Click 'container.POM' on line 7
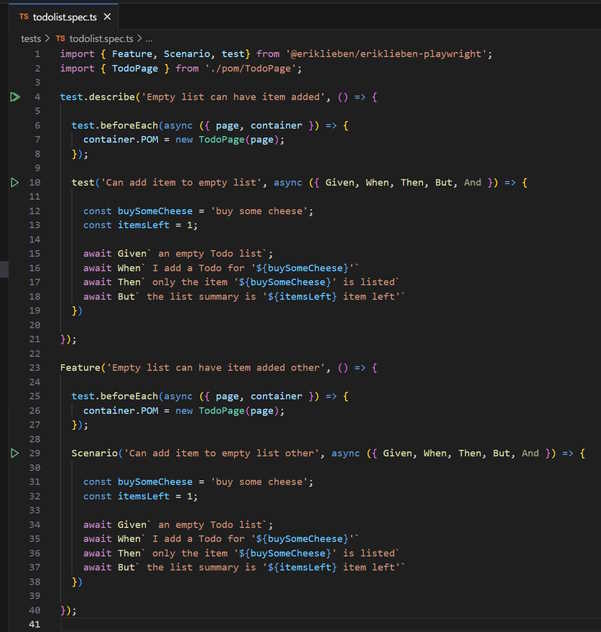This screenshot has width=601, height=632. 121,140
